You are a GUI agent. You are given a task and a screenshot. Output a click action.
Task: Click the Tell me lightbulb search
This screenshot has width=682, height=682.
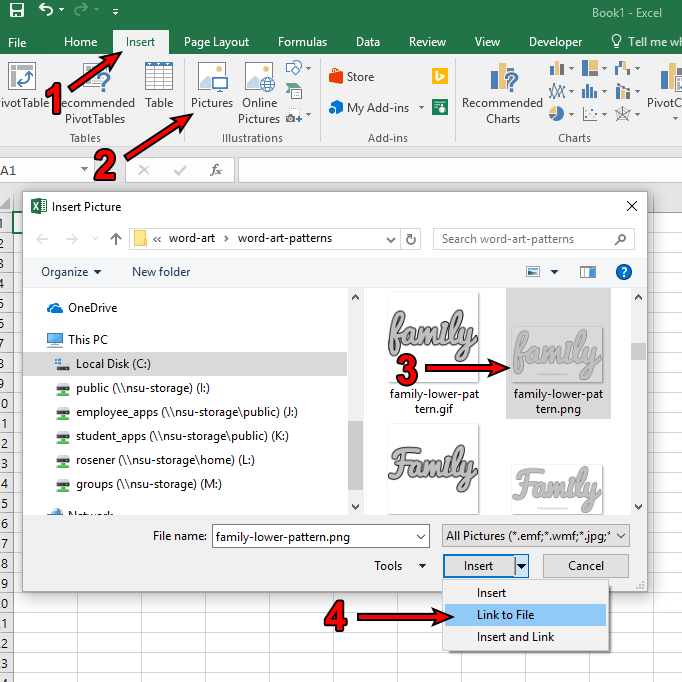pos(616,41)
